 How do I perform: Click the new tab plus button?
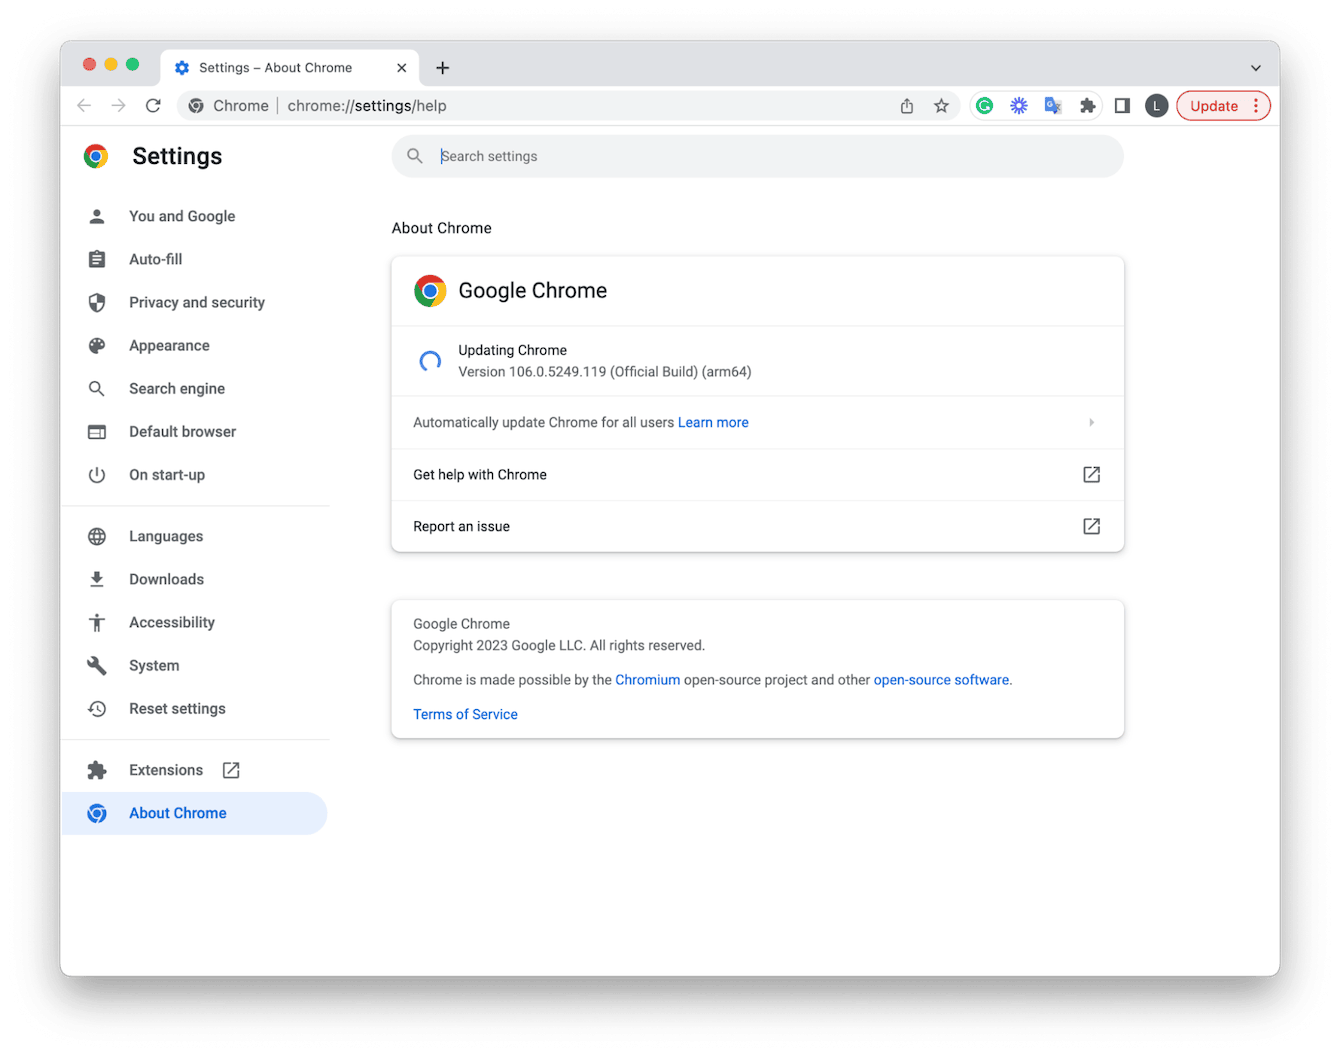(443, 68)
